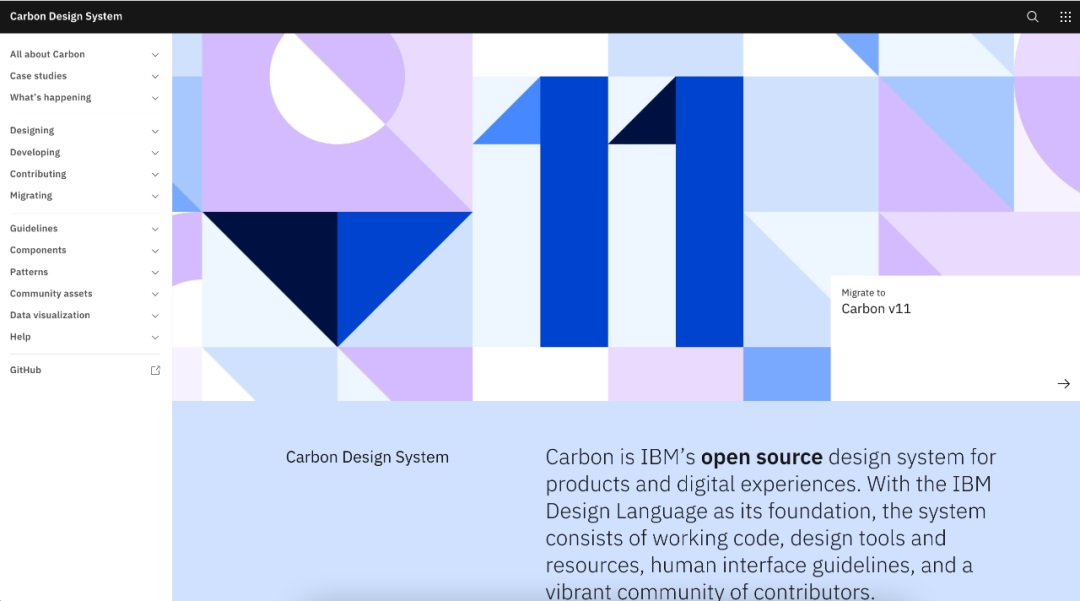Open the Designing section label
This screenshot has height=601, width=1080.
[x=32, y=131]
